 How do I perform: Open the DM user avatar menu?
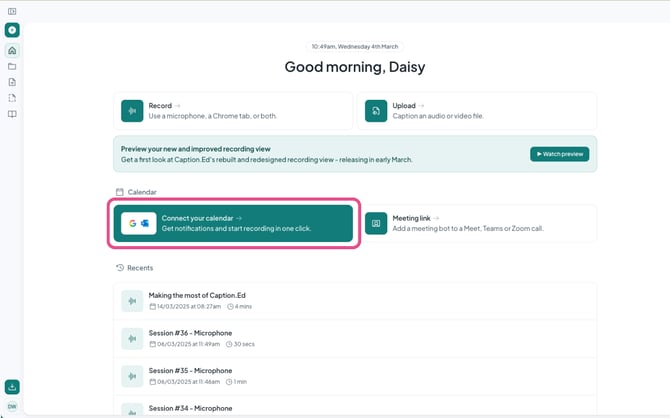click(x=12, y=406)
